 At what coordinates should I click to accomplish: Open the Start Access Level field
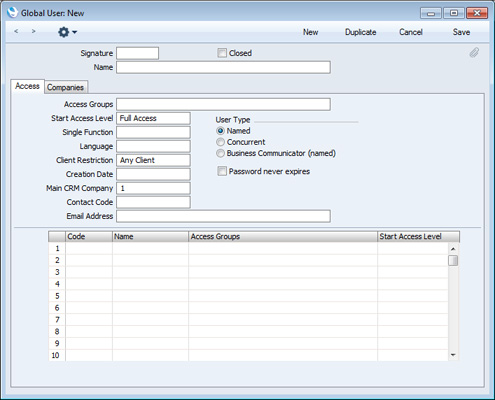click(153, 118)
